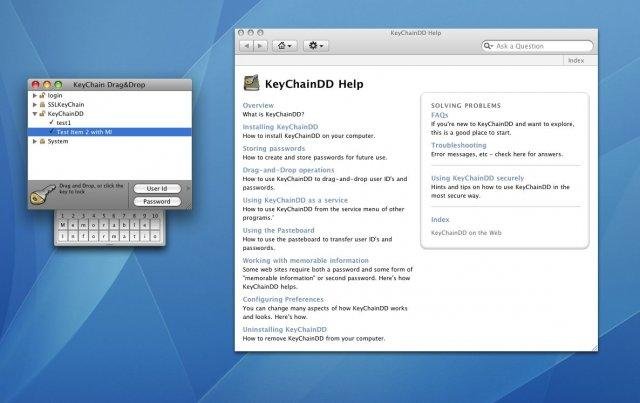
Task: Open Index link in Solving Problems box
Action: (440, 220)
